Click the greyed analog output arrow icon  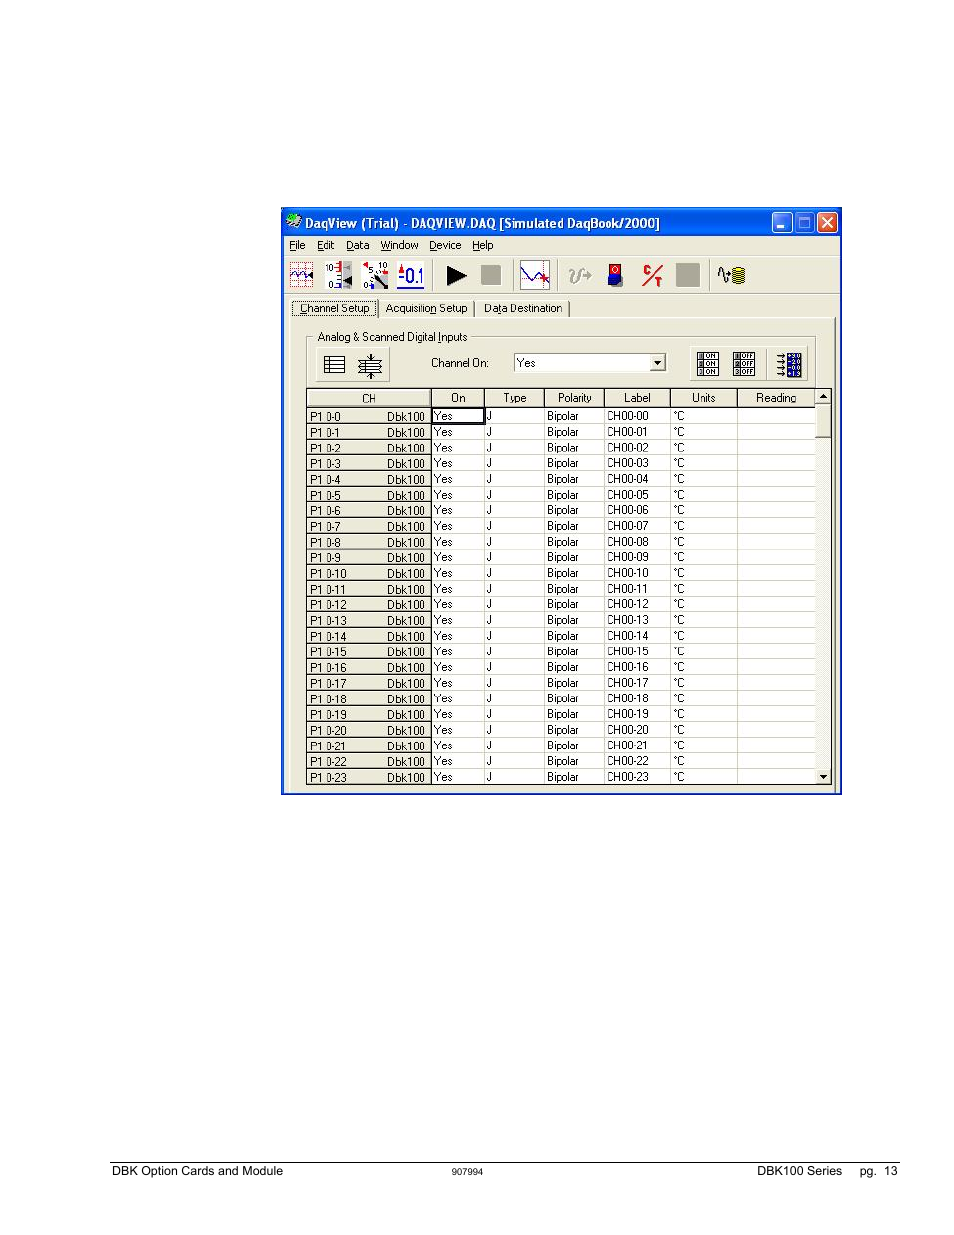pyautogui.click(x=580, y=275)
